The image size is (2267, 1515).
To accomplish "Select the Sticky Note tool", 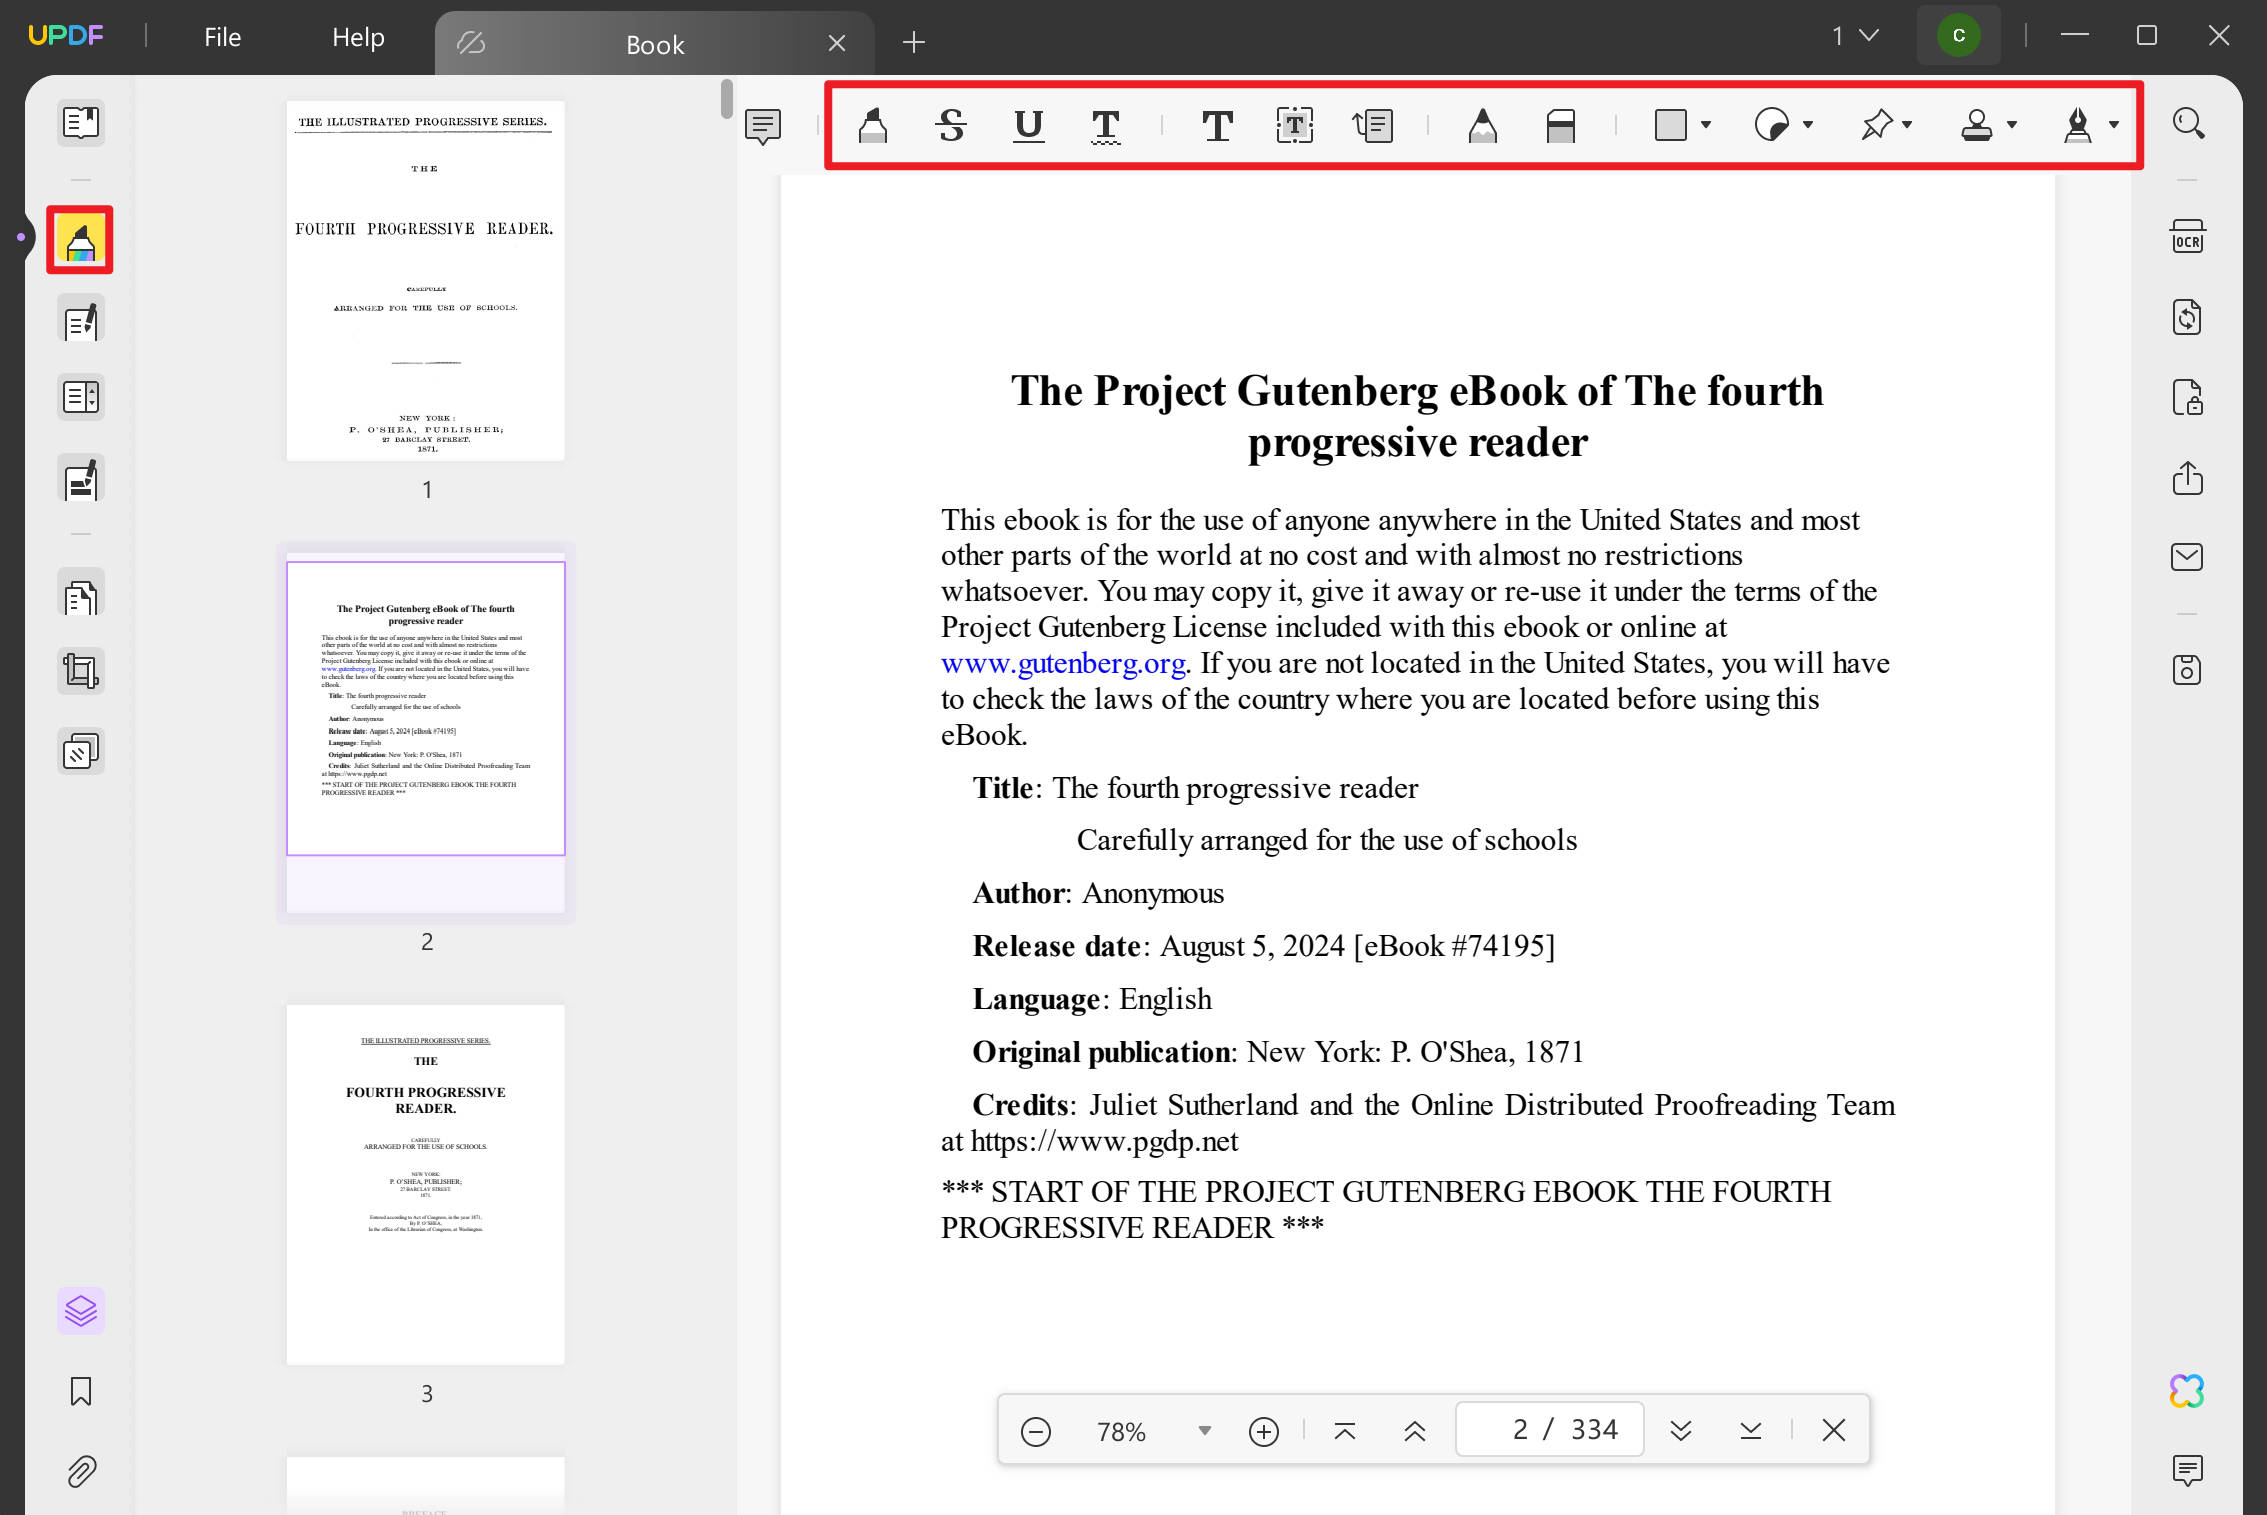I will tap(763, 126).
